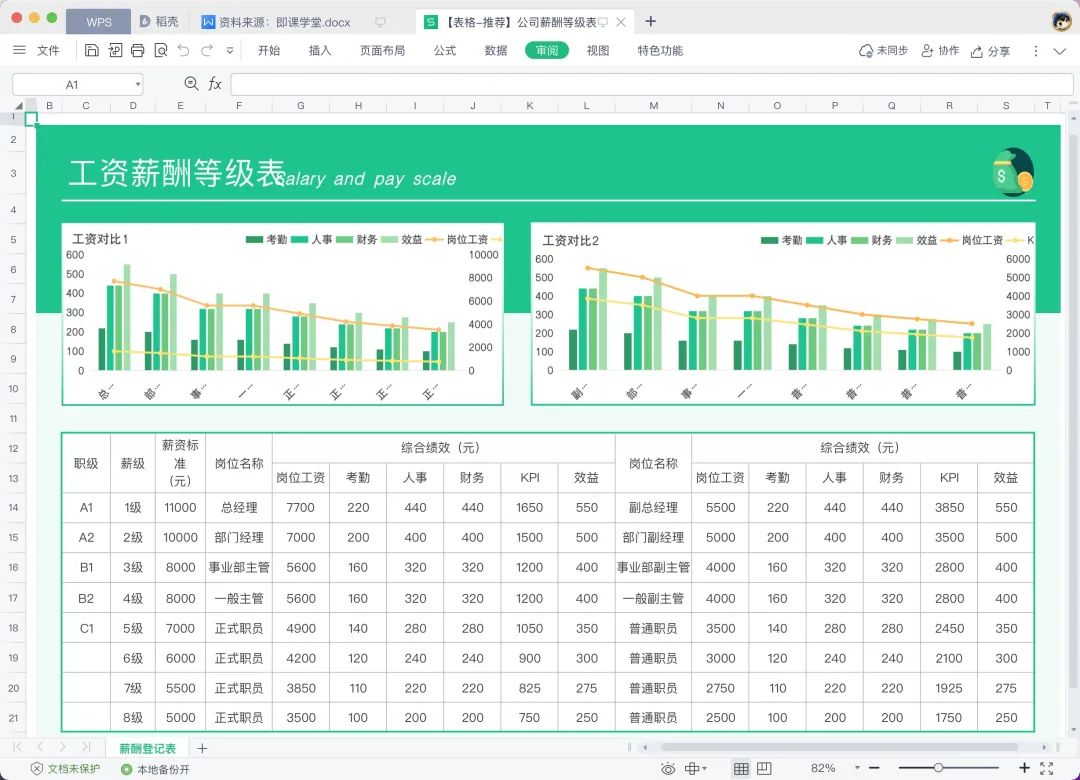The image size is (1080, 780).
Task: Select the 薪酬登记表 sheet tab
Action: (x=147, y=748)
